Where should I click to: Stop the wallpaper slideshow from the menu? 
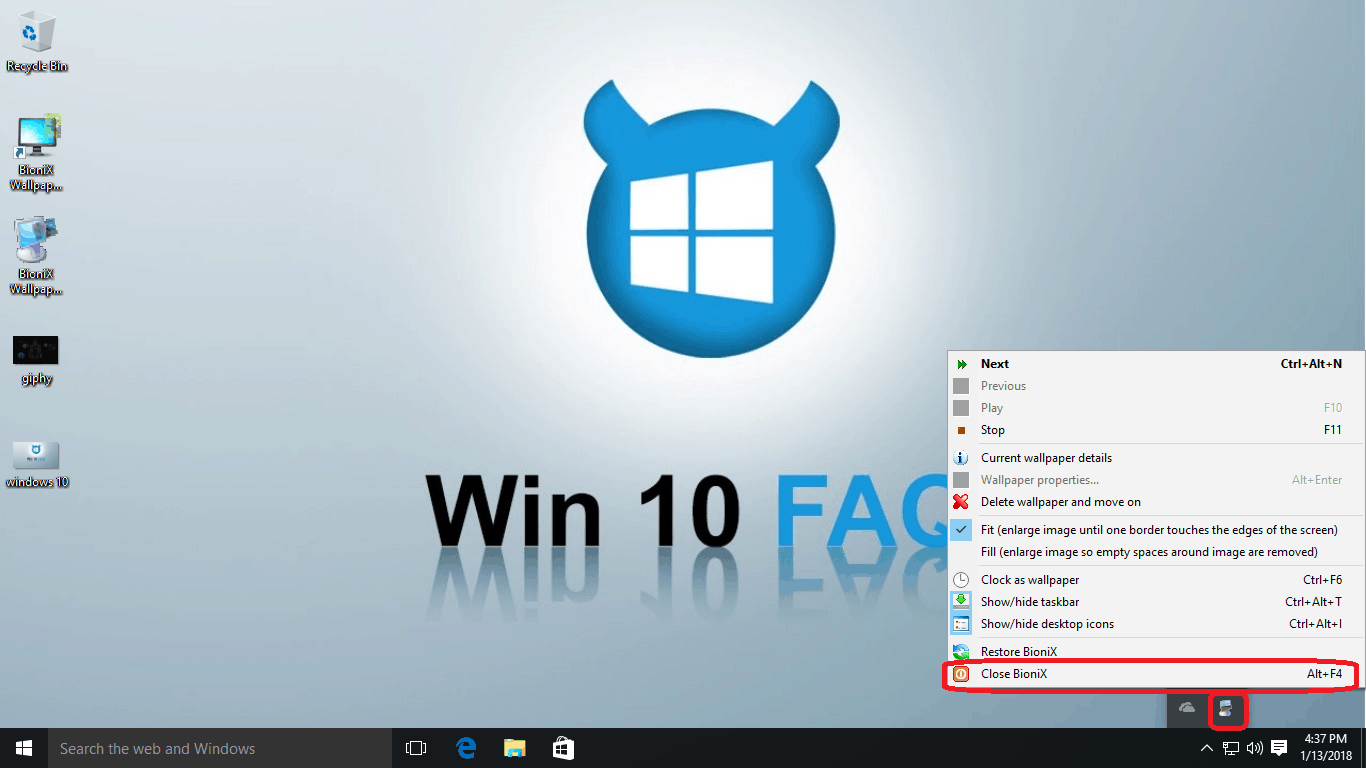[1155, 430]
